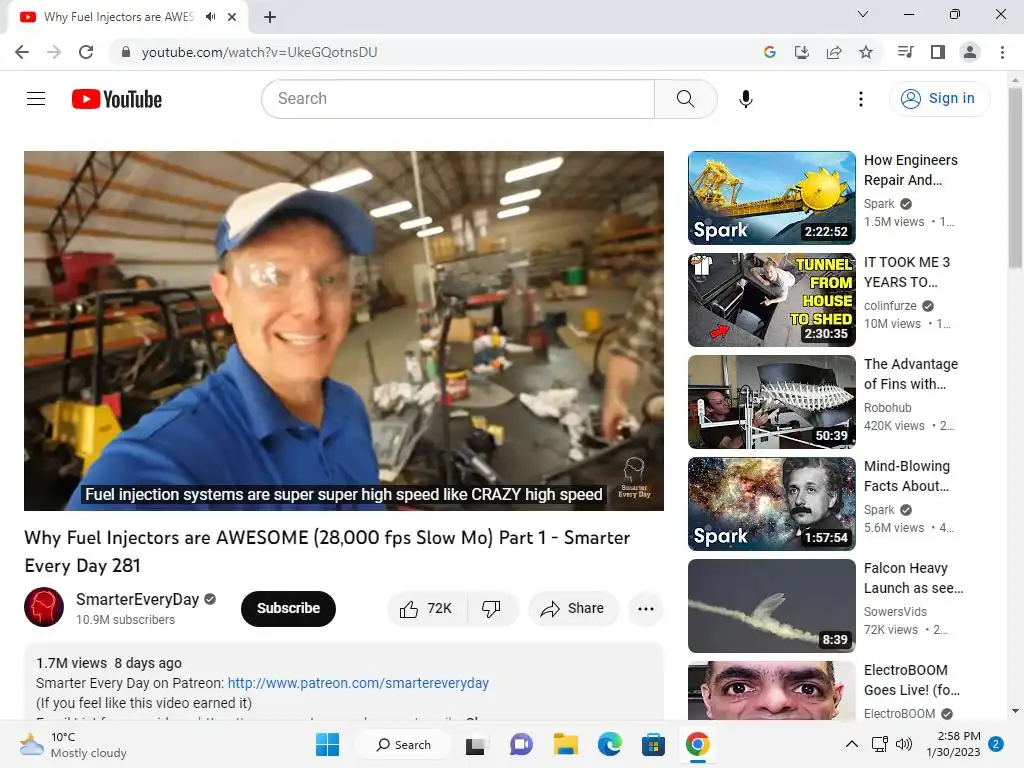This screenshot has height=768, width=1024.
Task: Open the tab search chevron
Action: click(863, 14)
